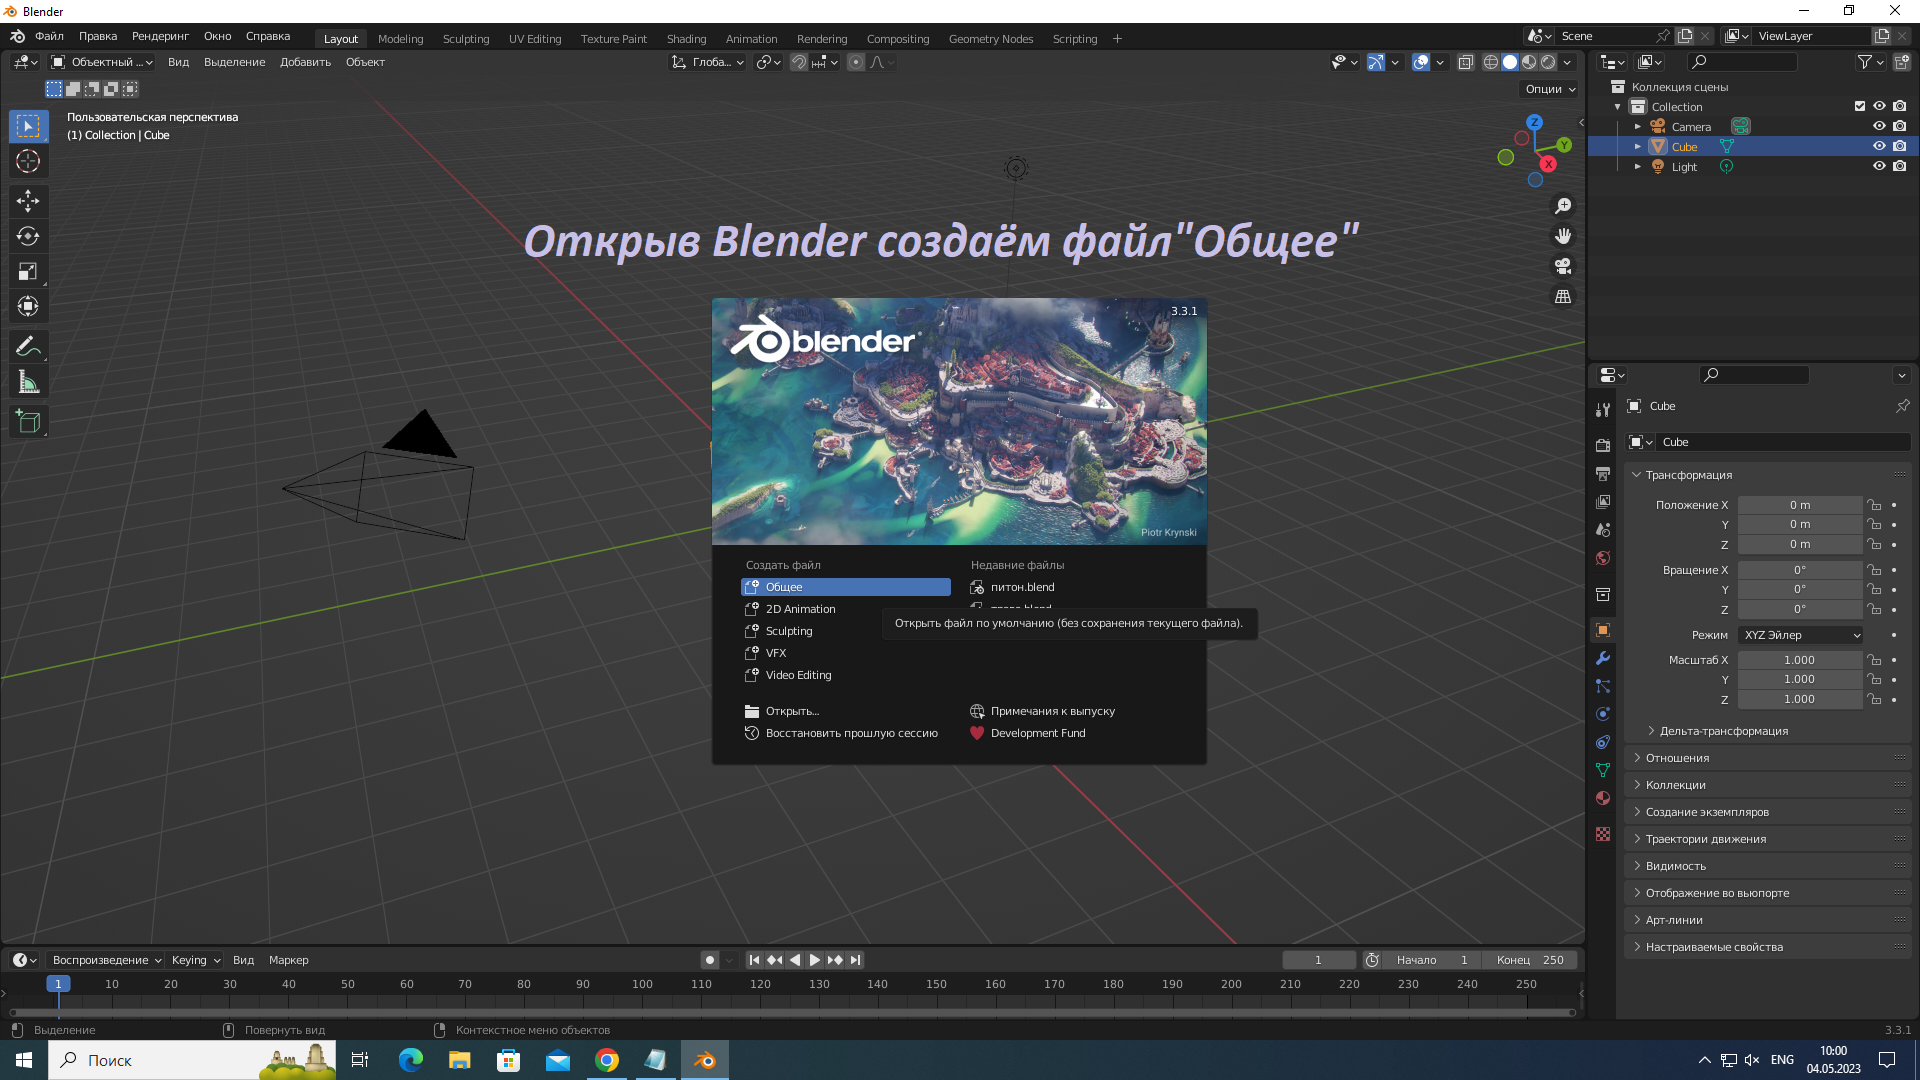Viewport: 1920px width, 1080px height.
Task: Open the Material properties tab icon
Action: [1603, 798]
